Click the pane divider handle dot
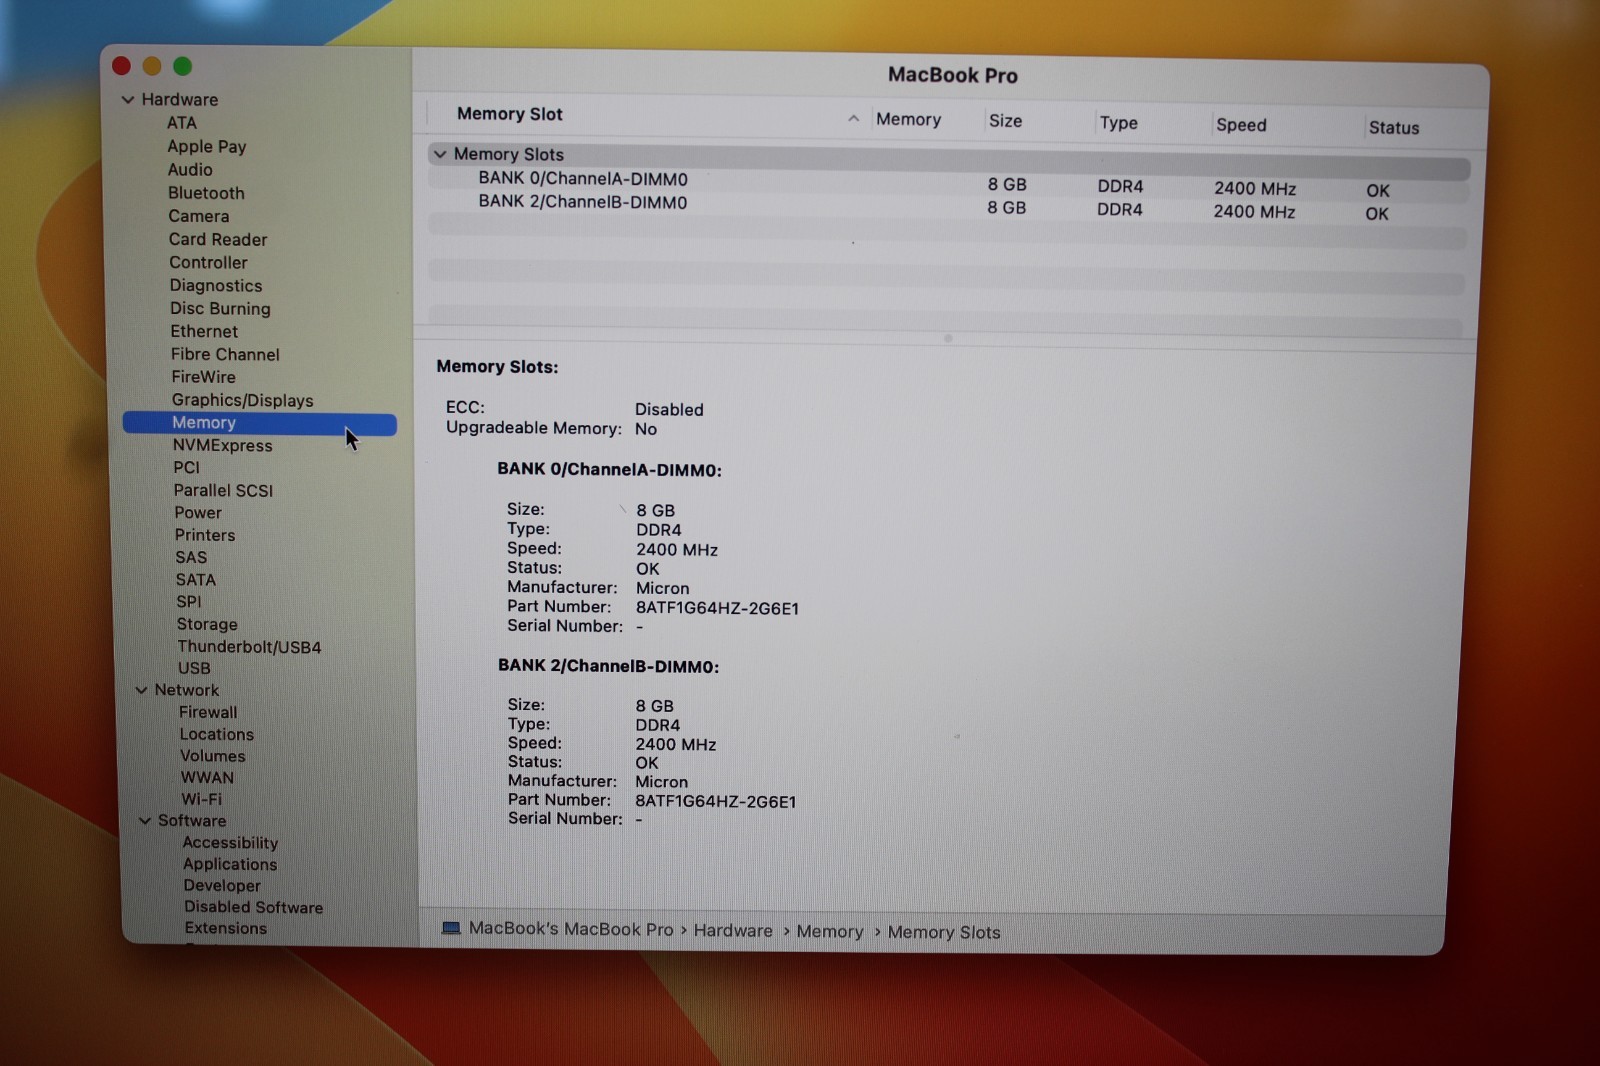This screenshot has width=1600, height=1066. click(948, 338)
